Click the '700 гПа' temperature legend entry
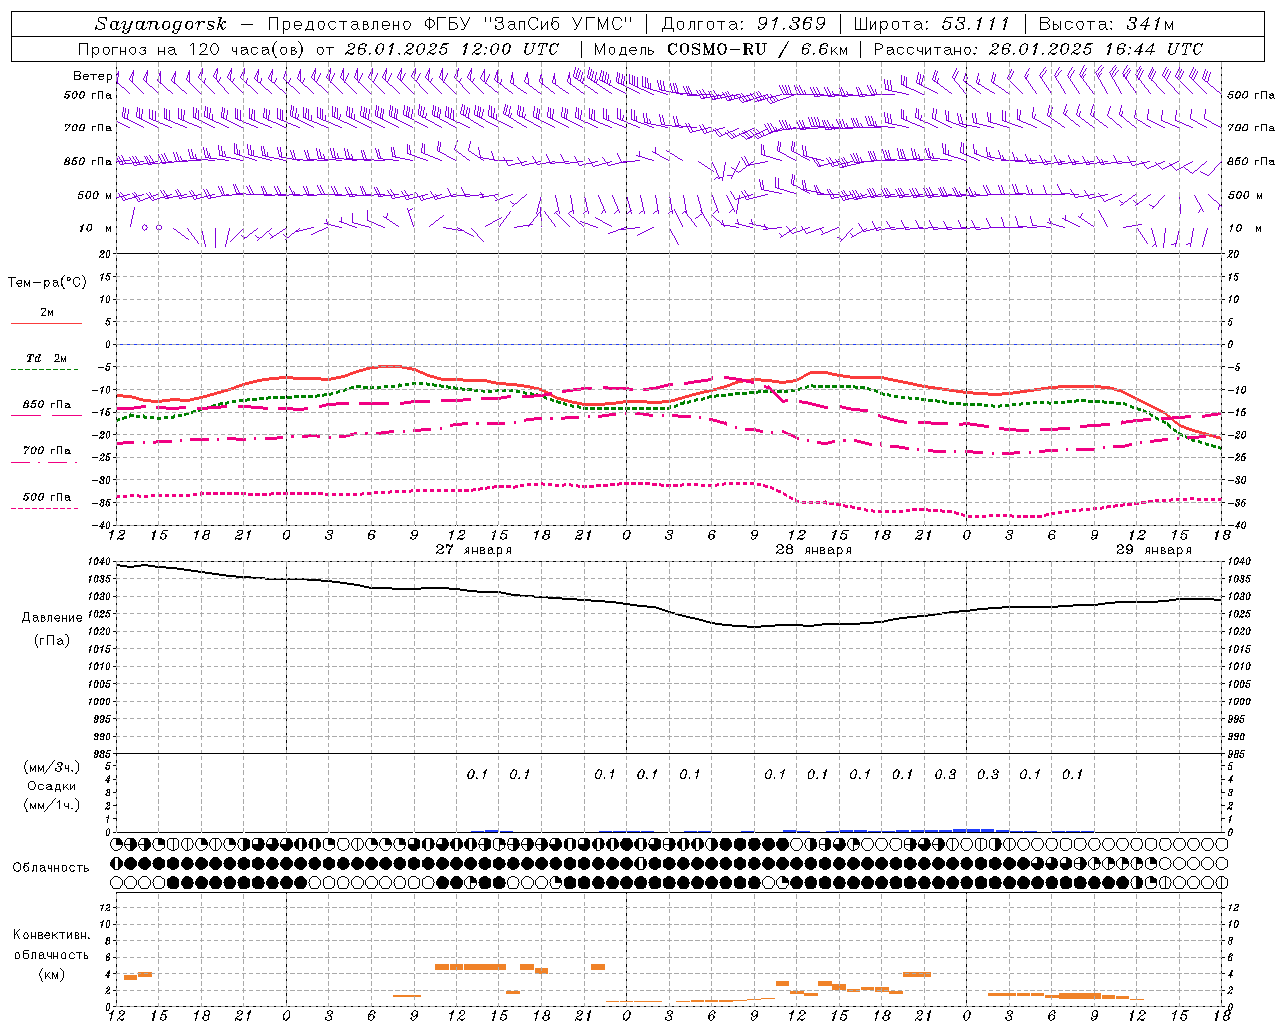This screenshot has width=1280, height=1024. [47, 451]
